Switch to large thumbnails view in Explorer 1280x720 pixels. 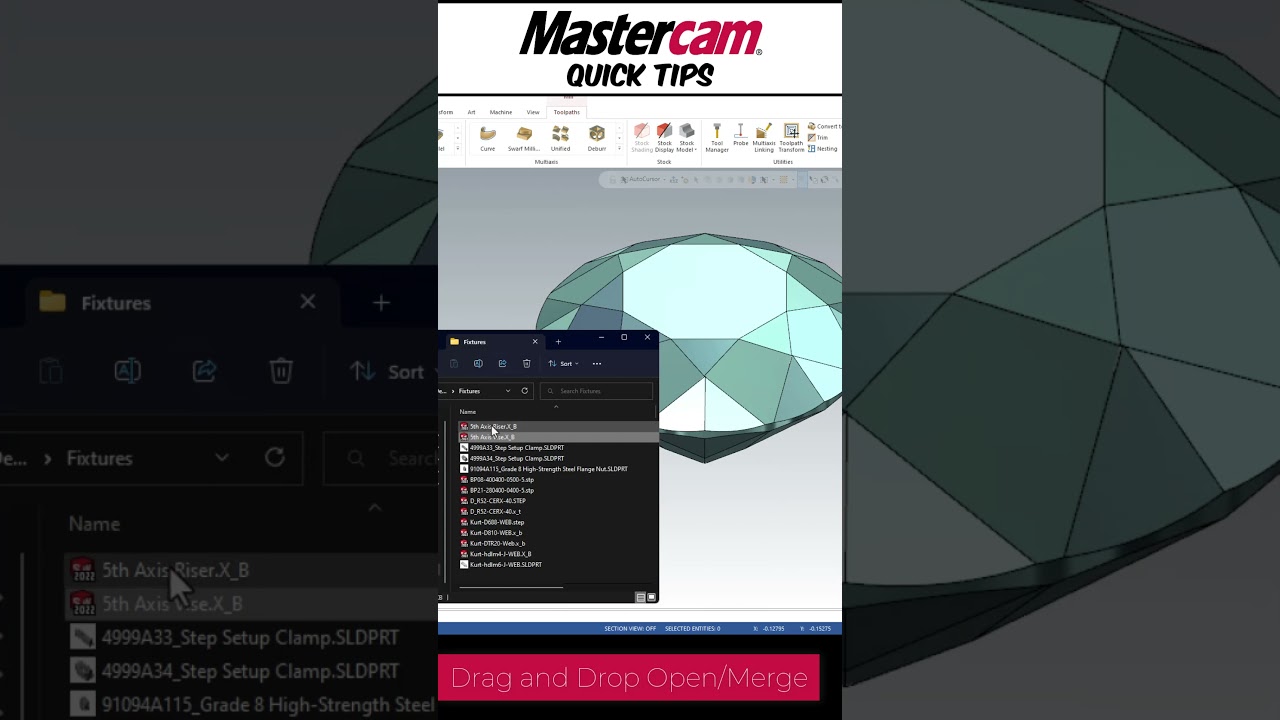651,597
